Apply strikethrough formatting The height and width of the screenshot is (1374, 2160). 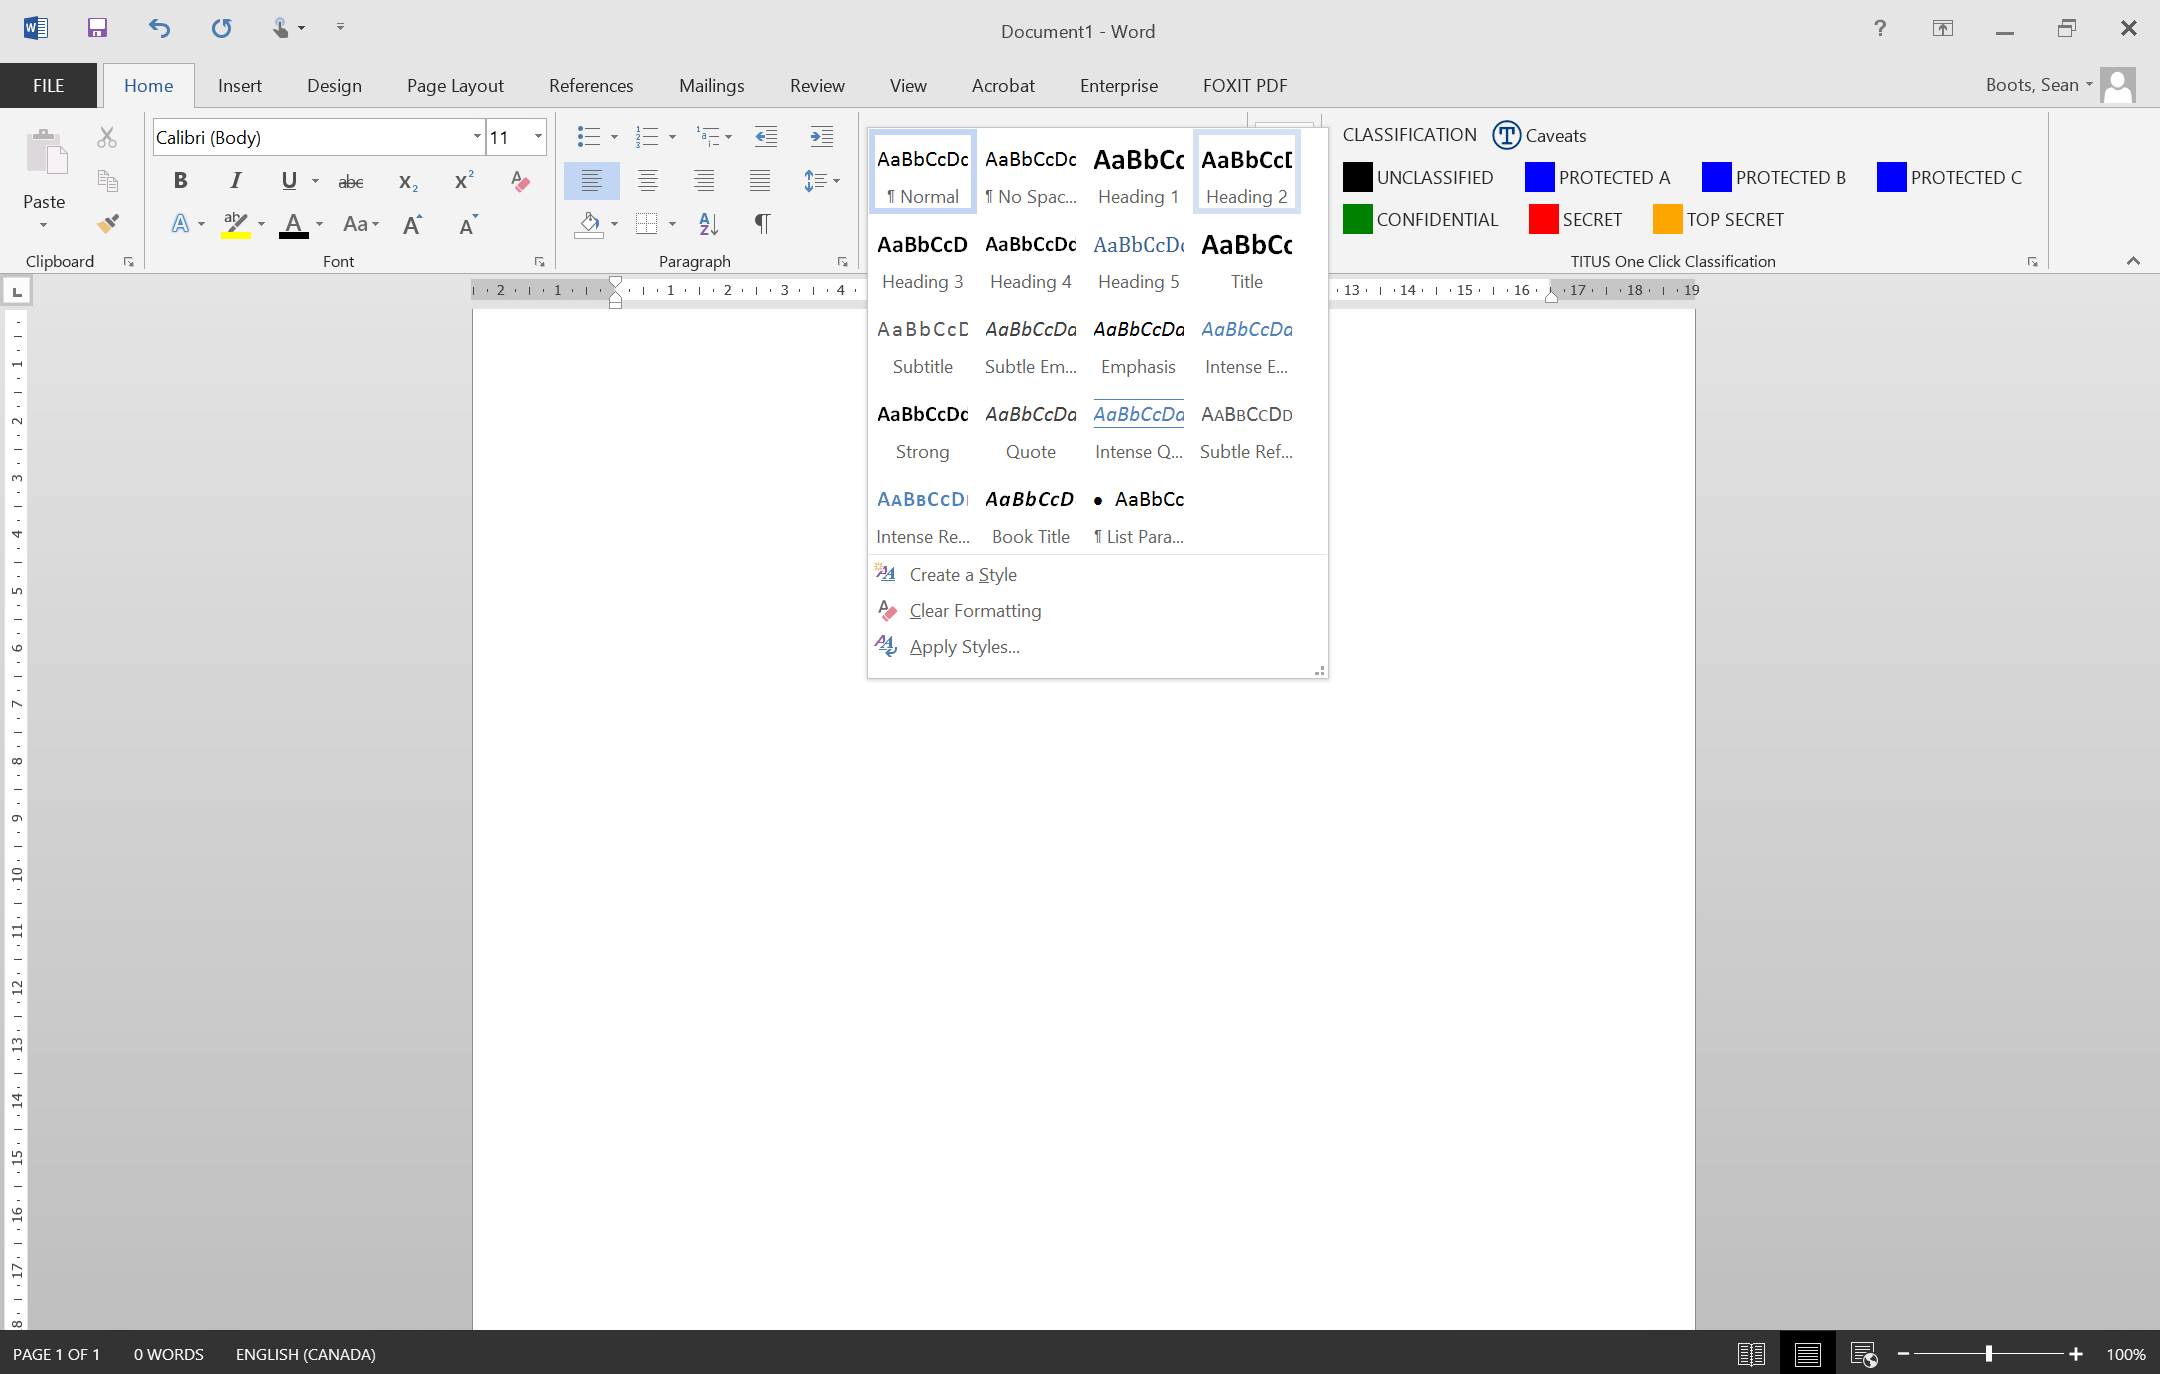[351, 181]
